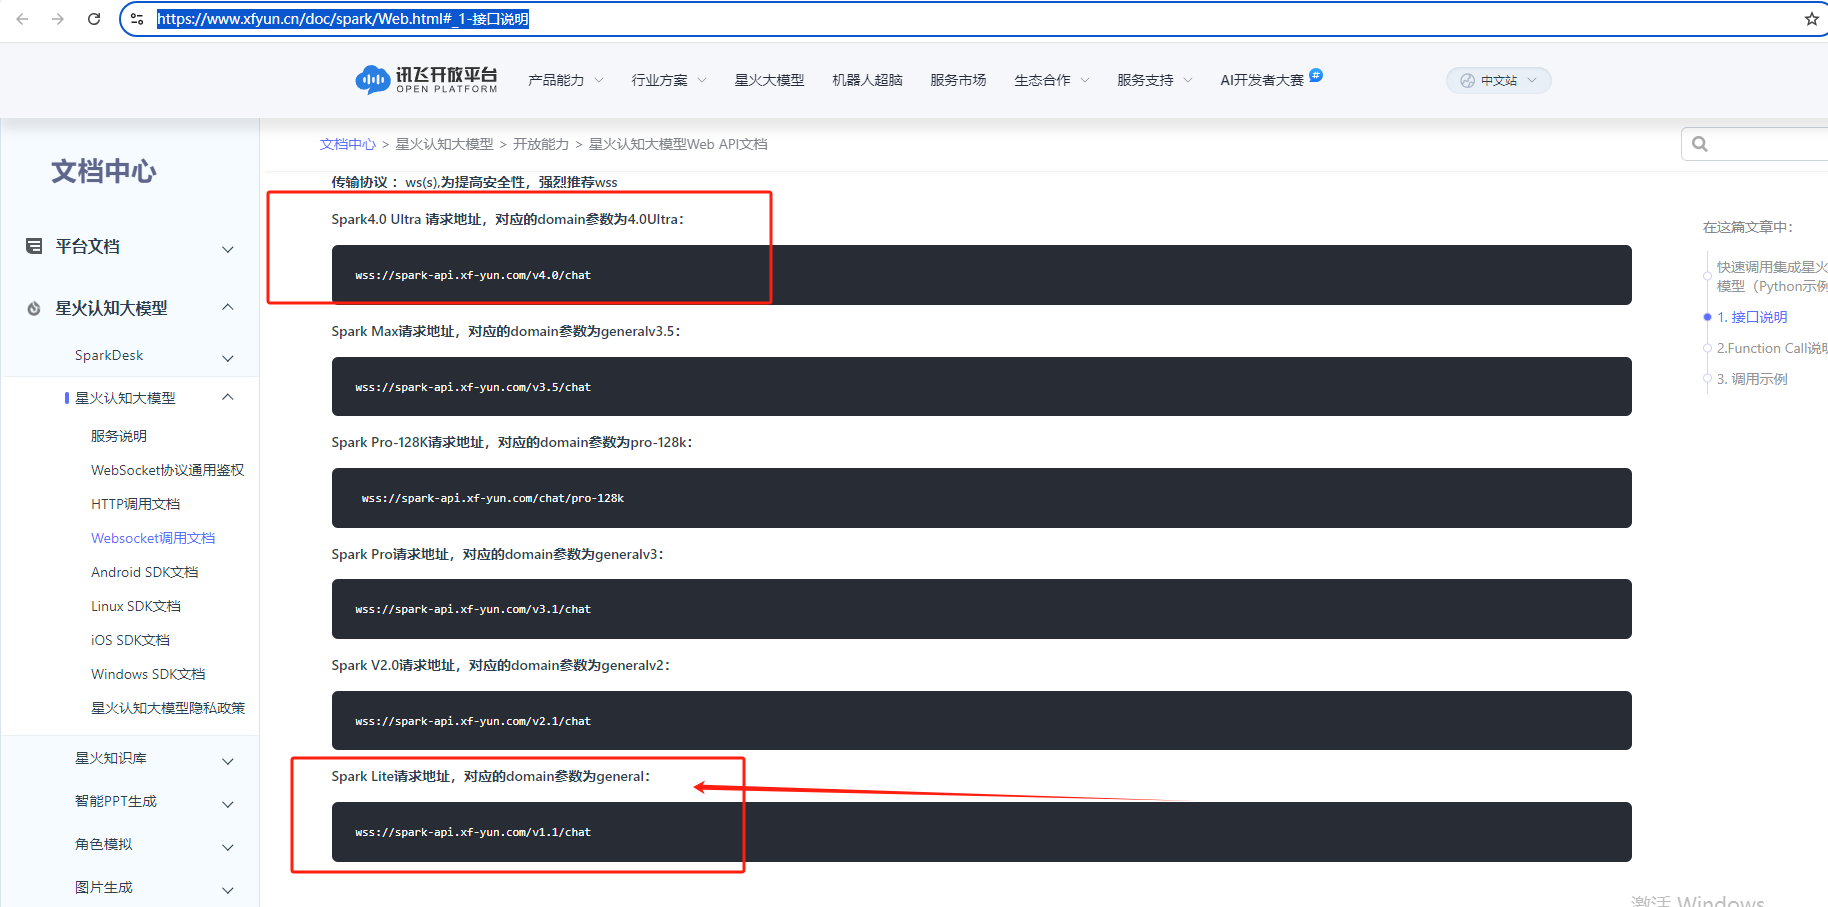
Task: Open the 中文站 language selector
Action: pos(1498,81)
